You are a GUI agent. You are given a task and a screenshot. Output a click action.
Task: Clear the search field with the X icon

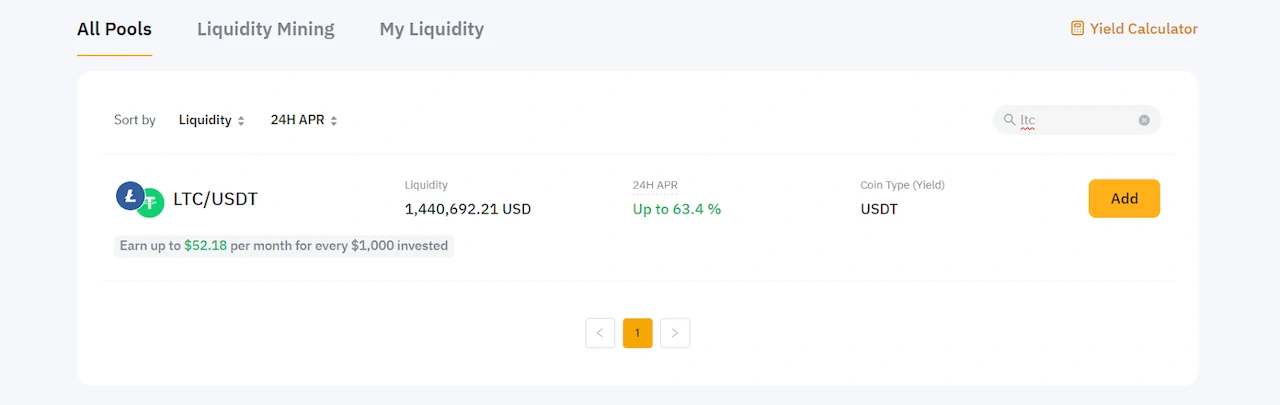pyautogui.click(x=1144, y=120)
